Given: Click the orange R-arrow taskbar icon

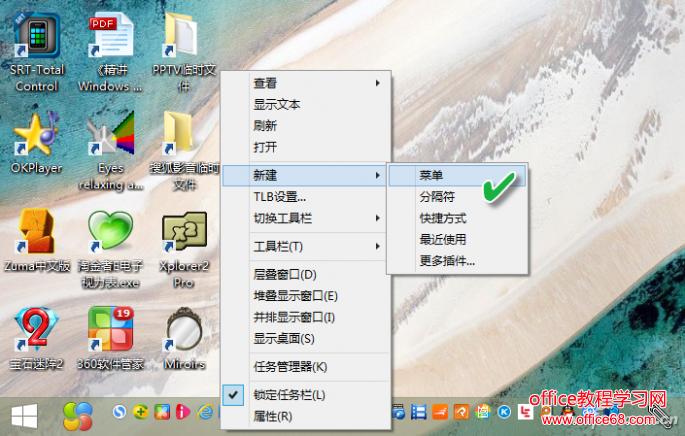Looking at the screenshot, I should coord(461,412).
